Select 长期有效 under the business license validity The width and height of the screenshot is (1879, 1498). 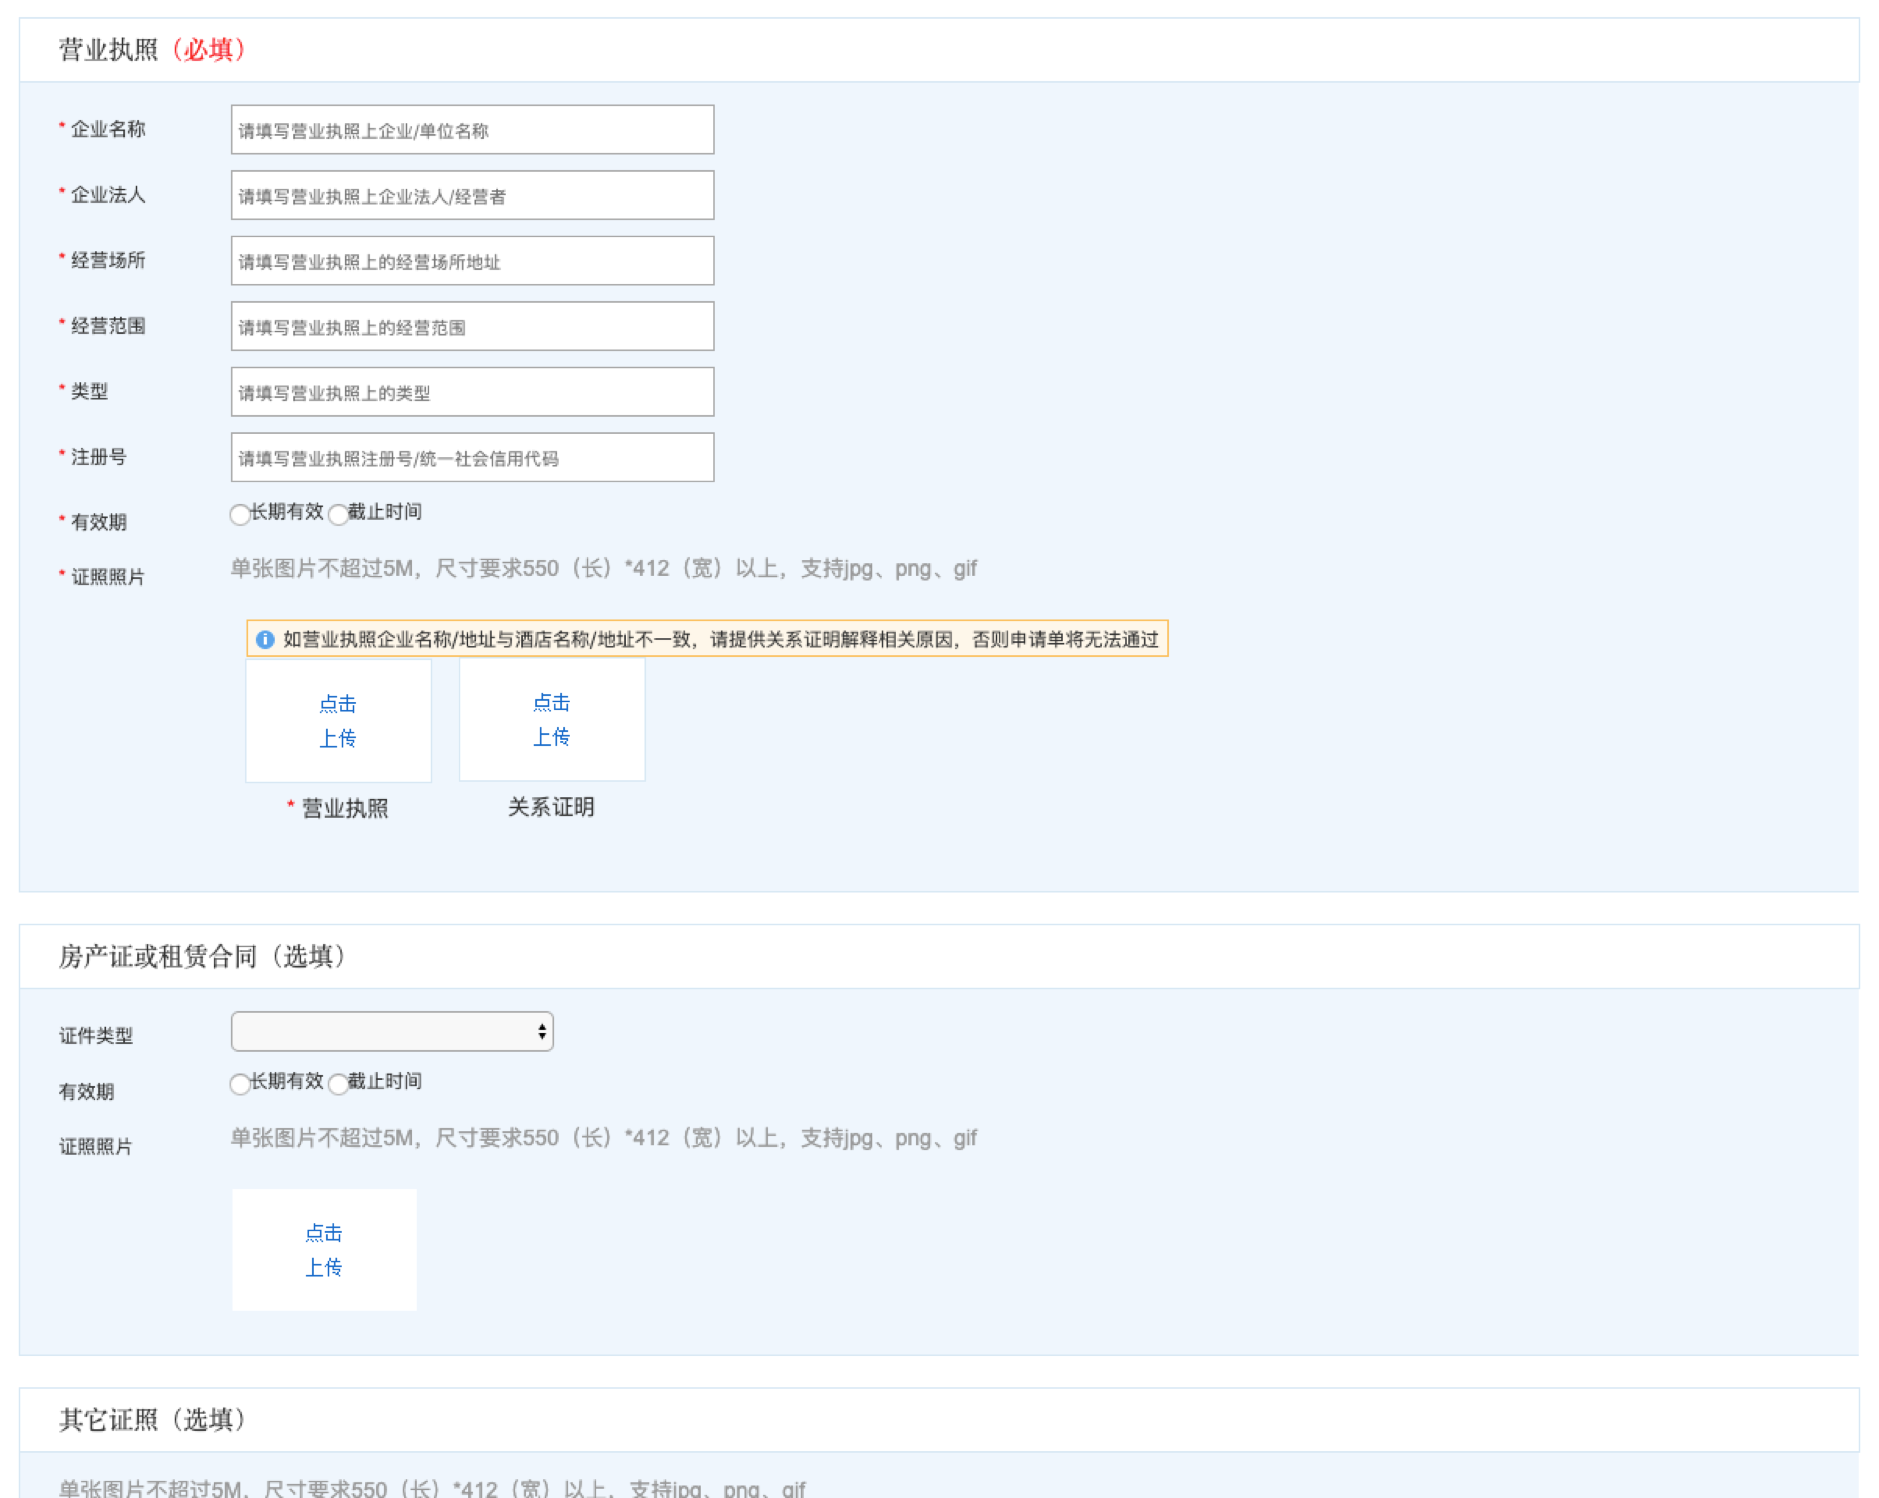(x=240, y=515)
